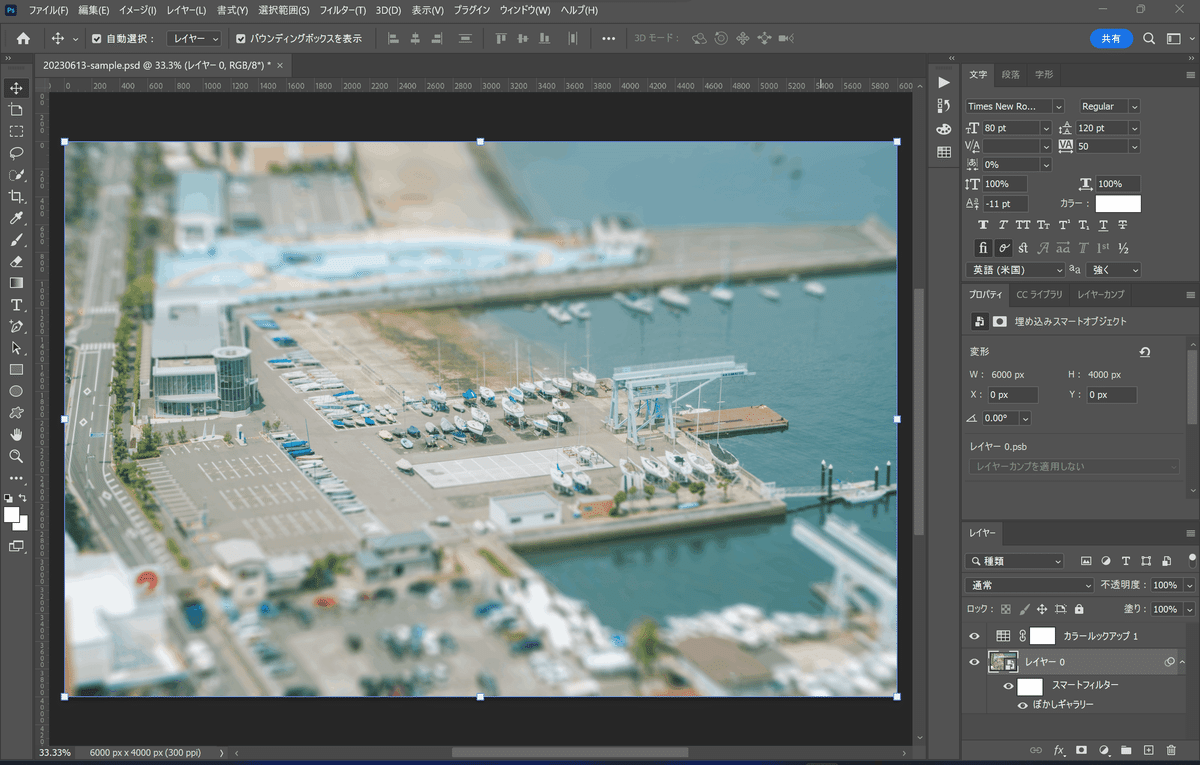The width and height of the screenshot is (1200, 765).
Task: Create a new group folder icon
Action: pos(1126,750)
